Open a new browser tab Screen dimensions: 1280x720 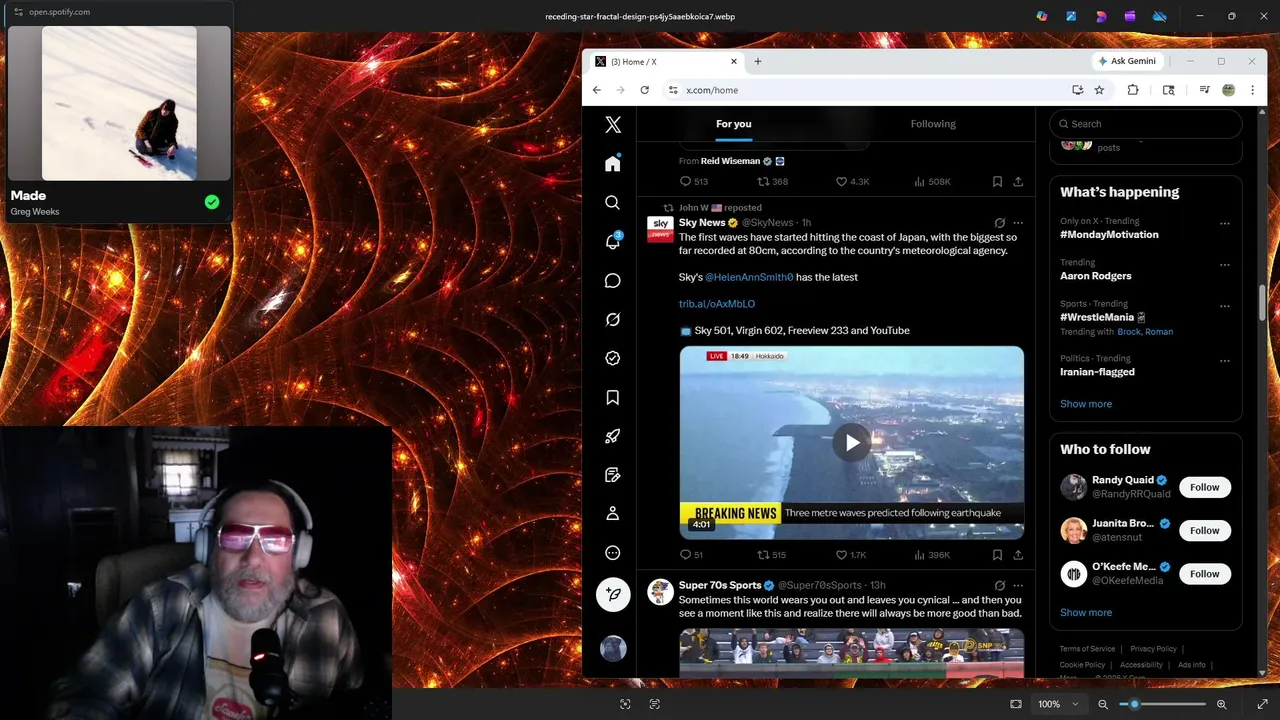point(757,61)
